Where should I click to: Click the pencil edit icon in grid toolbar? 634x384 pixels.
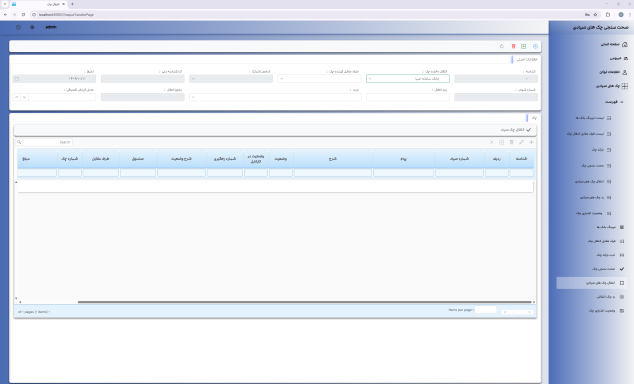pos(522,142)
